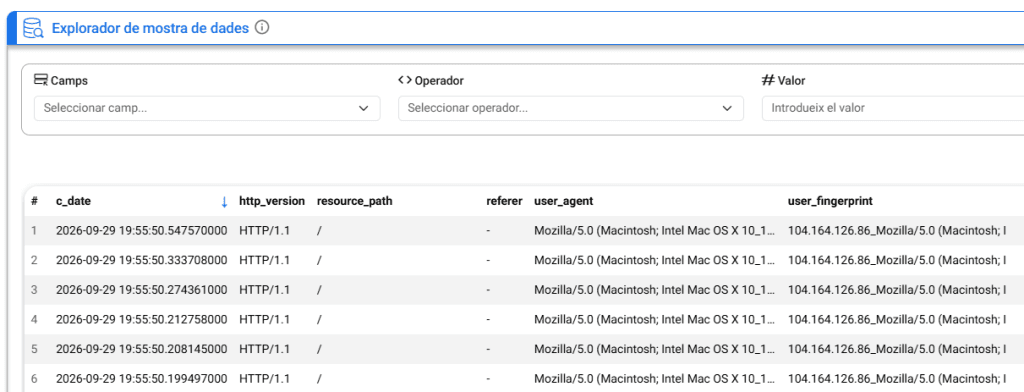Click HTTP/1.1 in row 4
The height and width of the screenshot is (392, 1024).
264,319
